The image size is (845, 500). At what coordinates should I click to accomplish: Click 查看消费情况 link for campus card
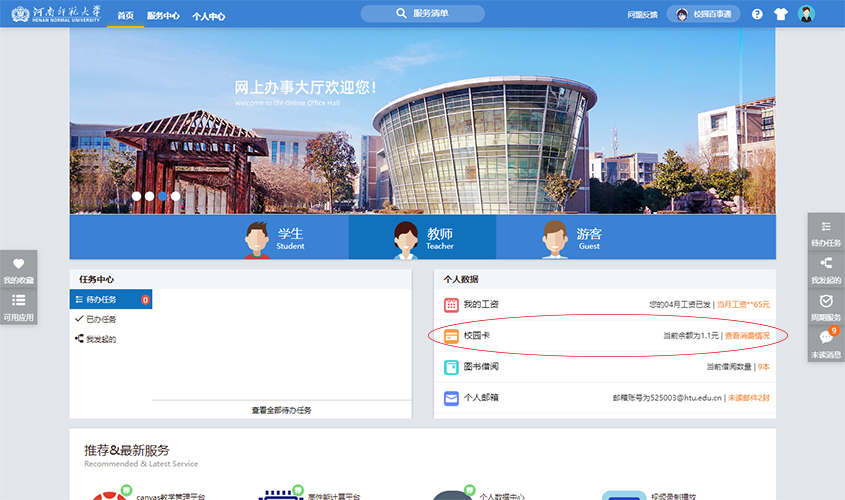(x=747, y=336)
